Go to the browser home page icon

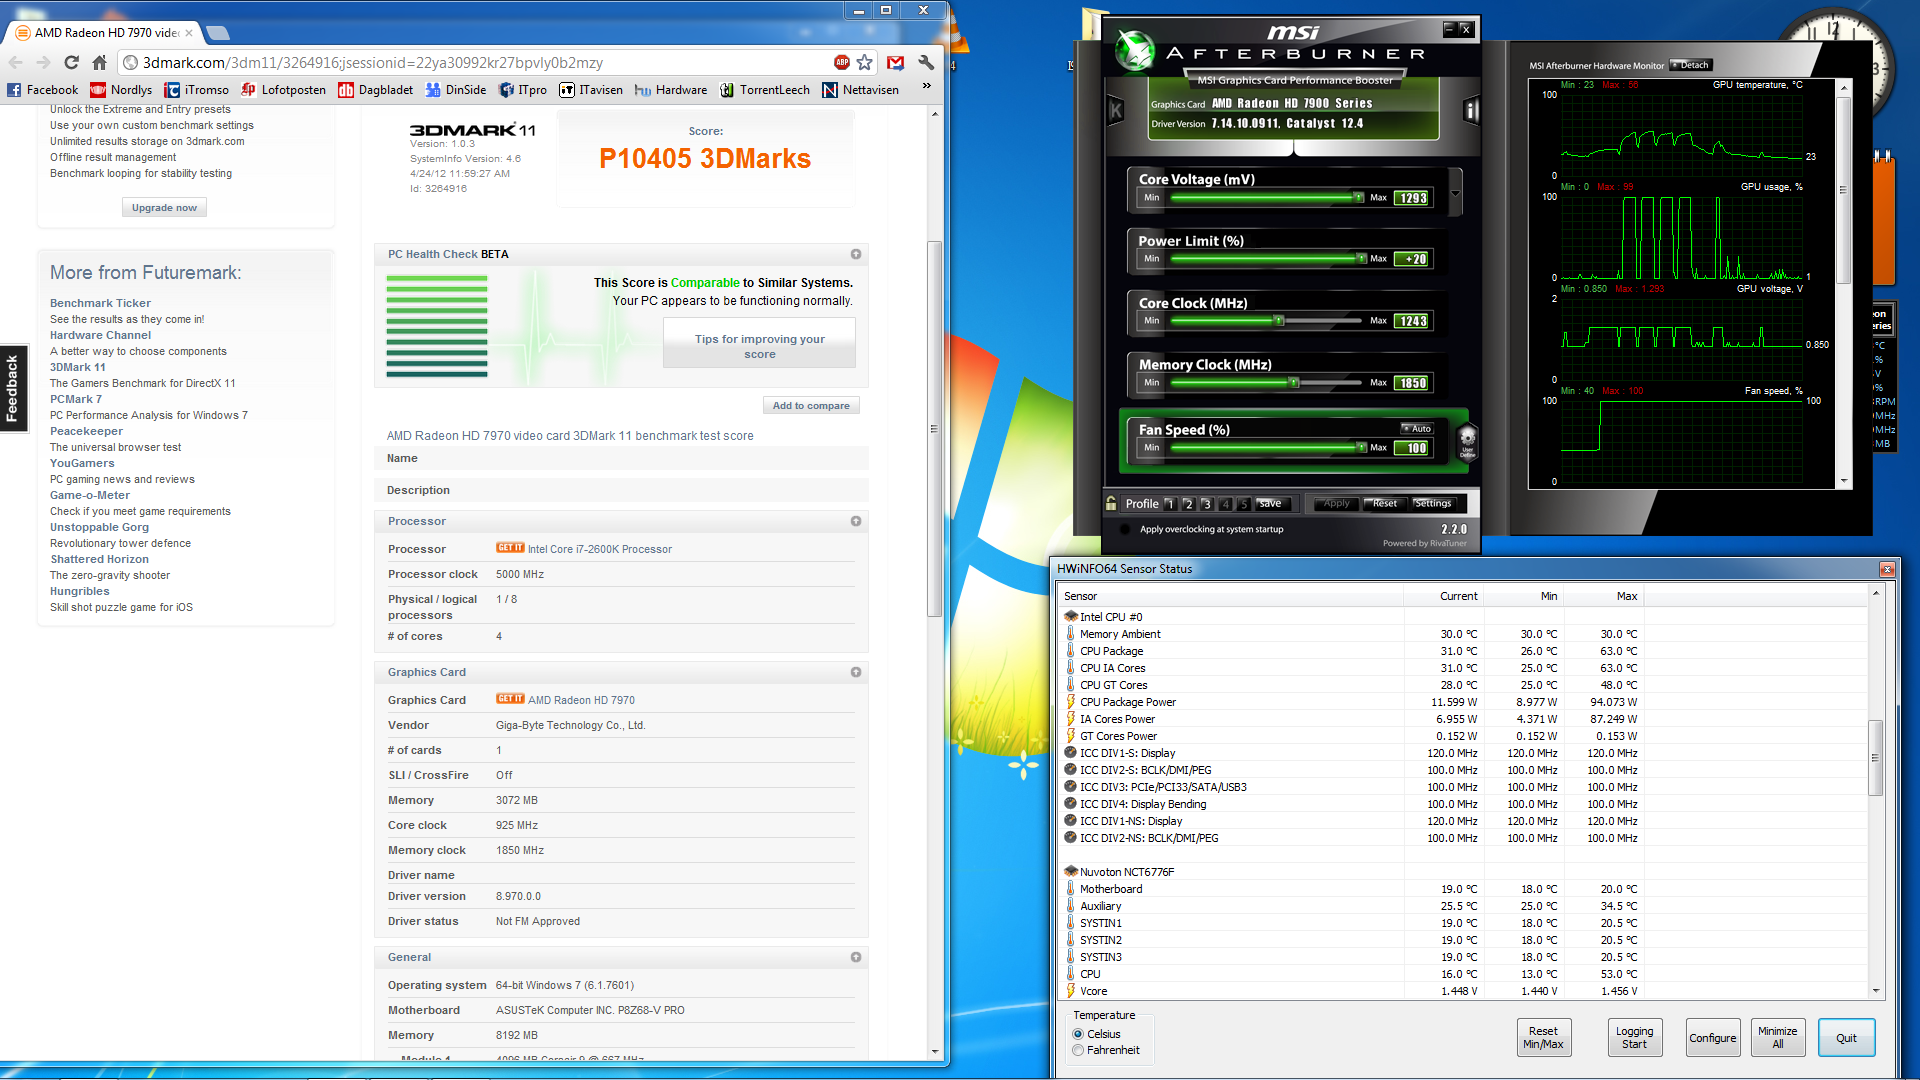click(99, 63)
